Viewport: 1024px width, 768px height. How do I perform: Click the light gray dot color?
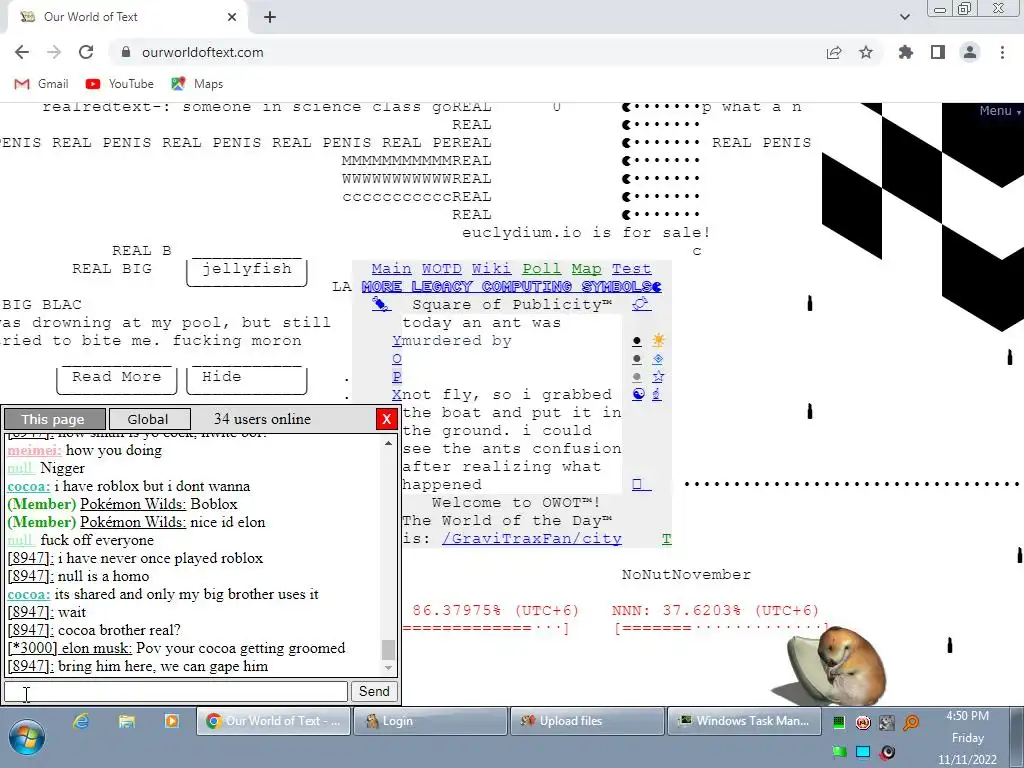click(x=637, y=377)
